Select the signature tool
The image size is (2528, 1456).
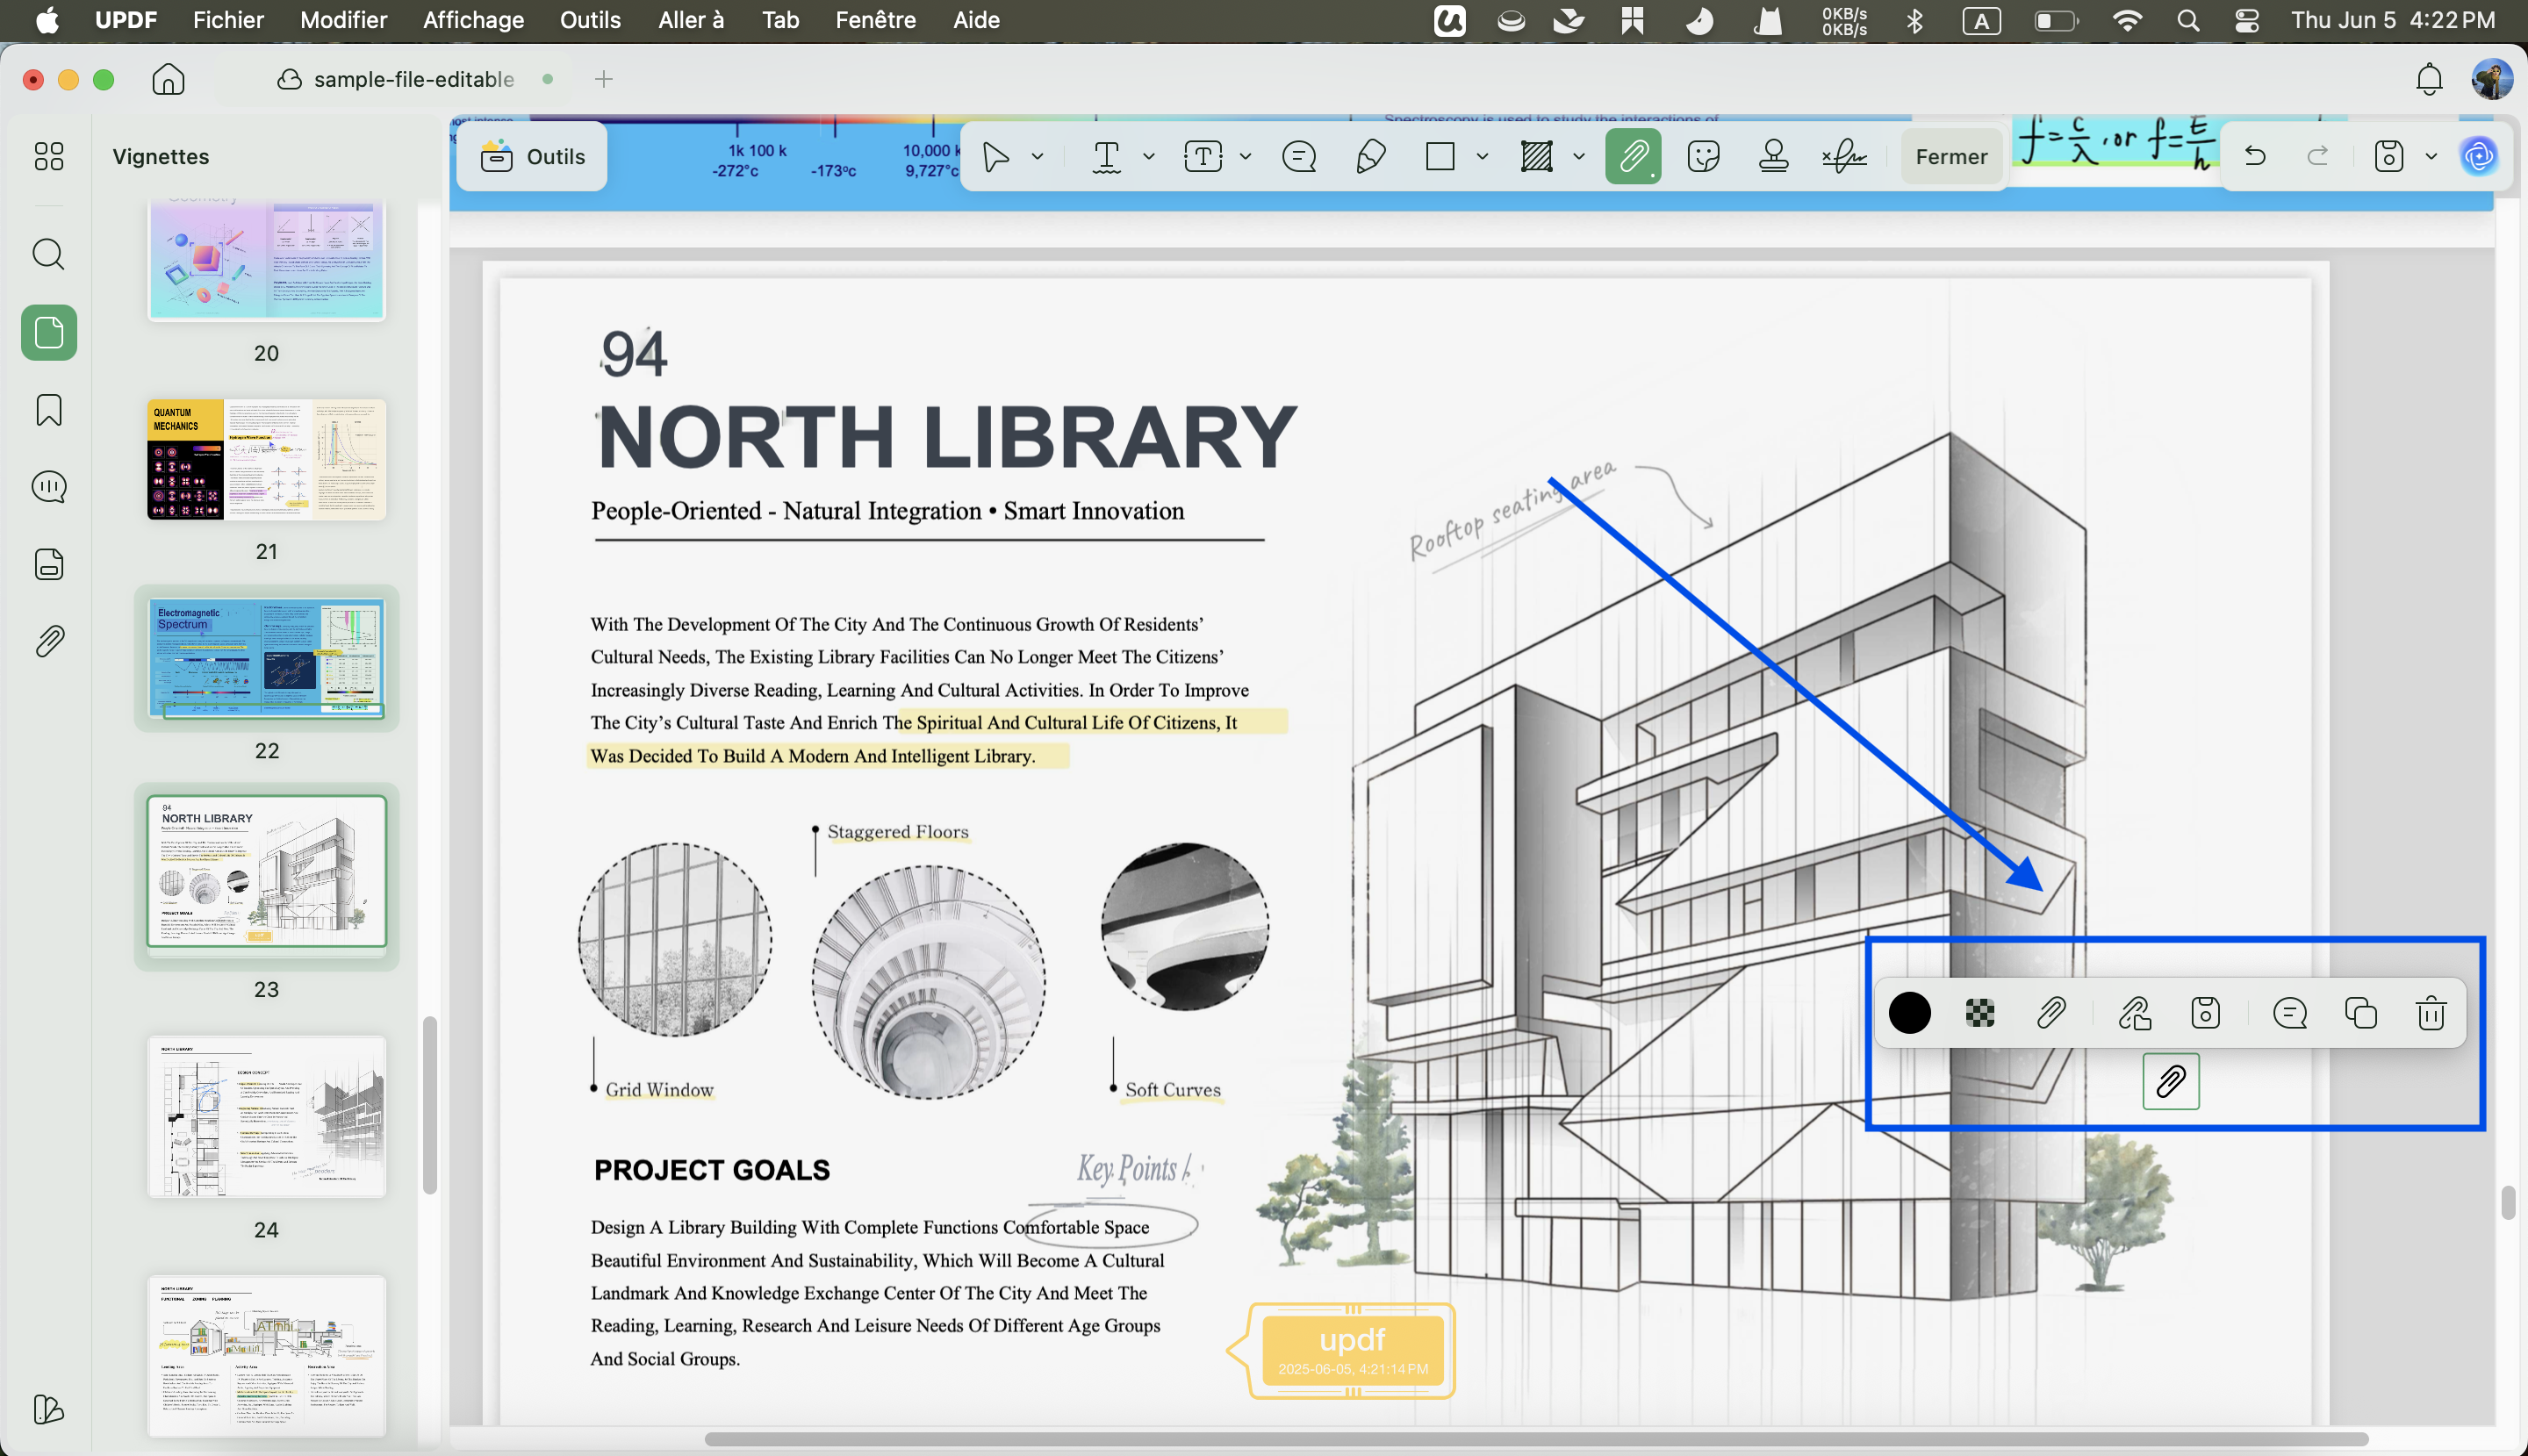(1844, 157)
